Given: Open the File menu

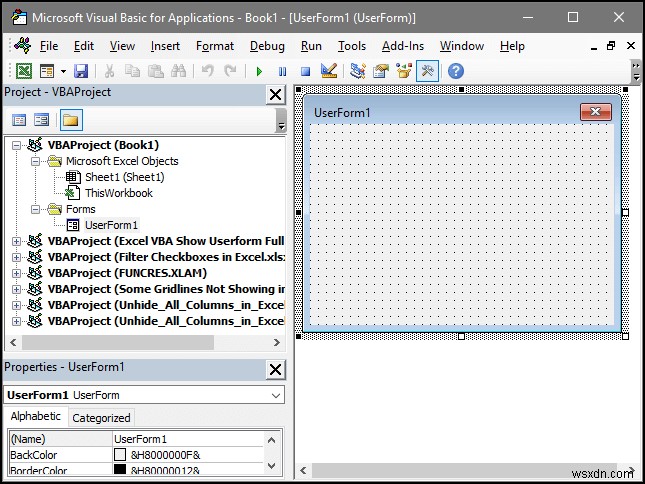Looking at the screenshot, I should (49, 46).
